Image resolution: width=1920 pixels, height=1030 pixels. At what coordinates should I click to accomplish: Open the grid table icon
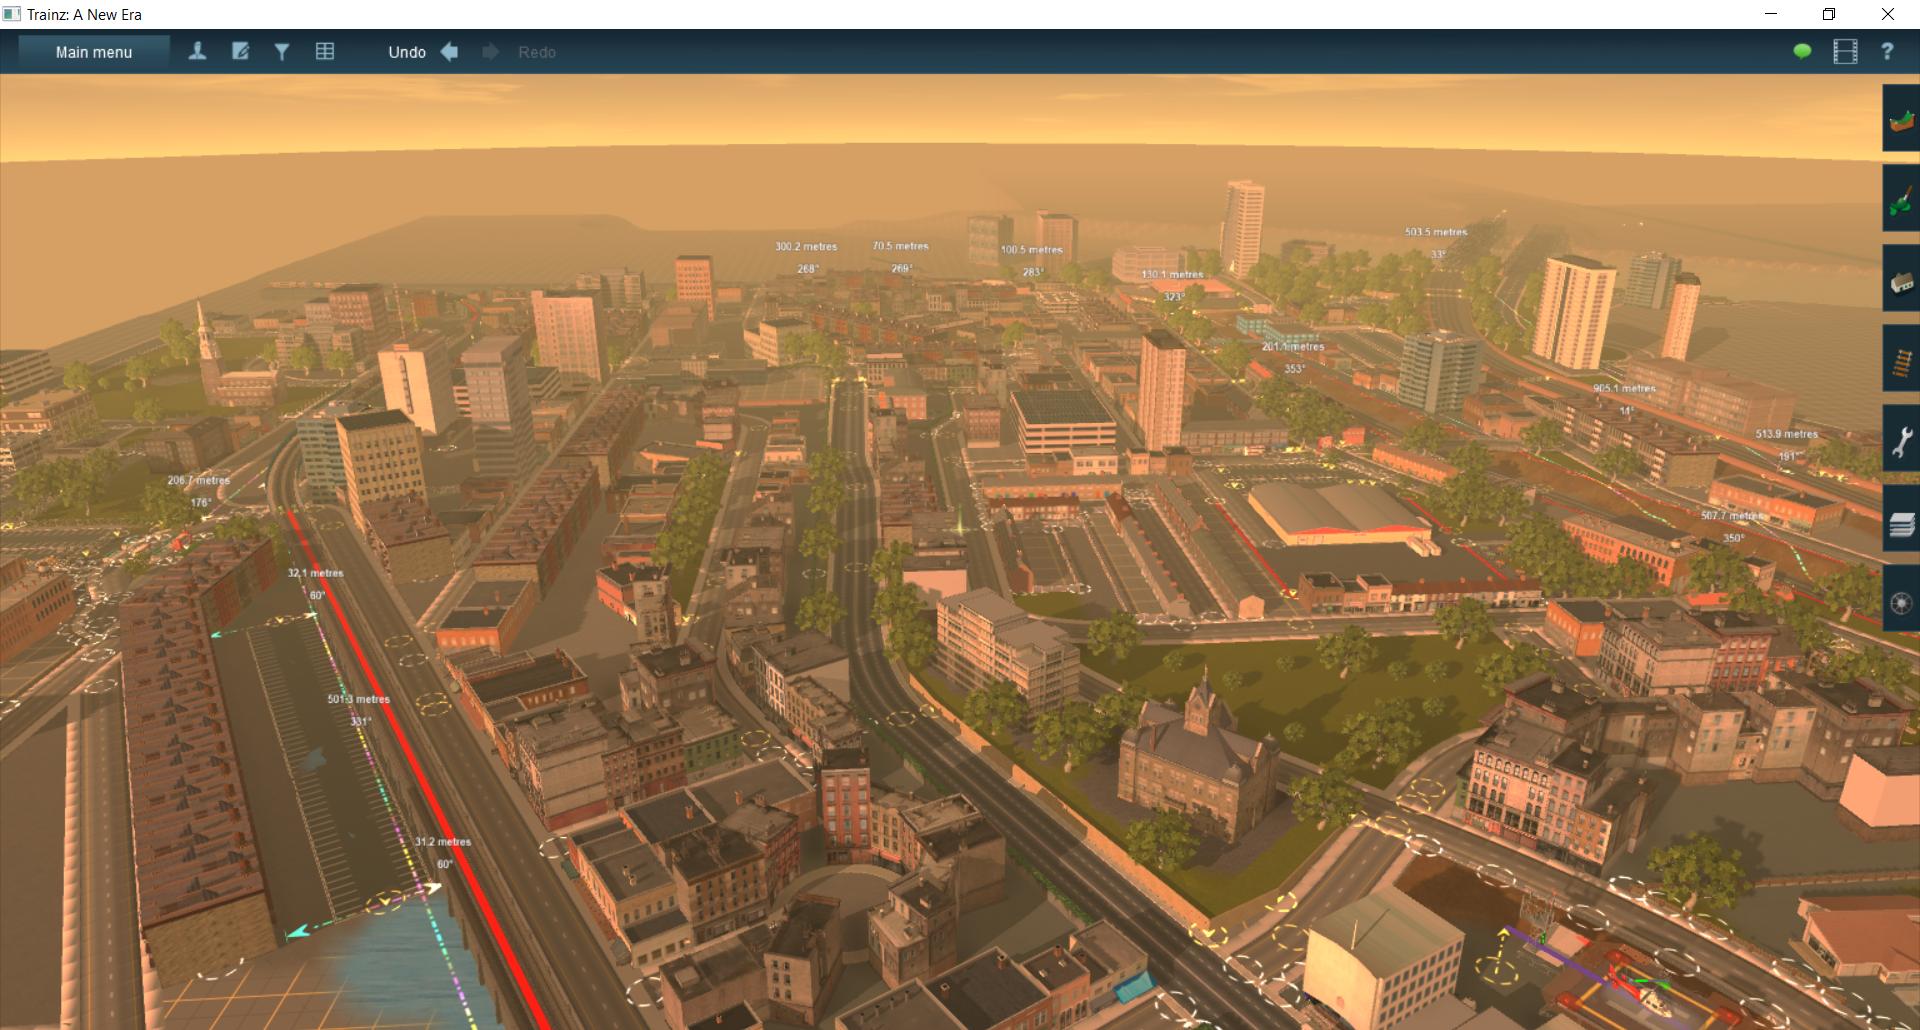click(325, 52)
